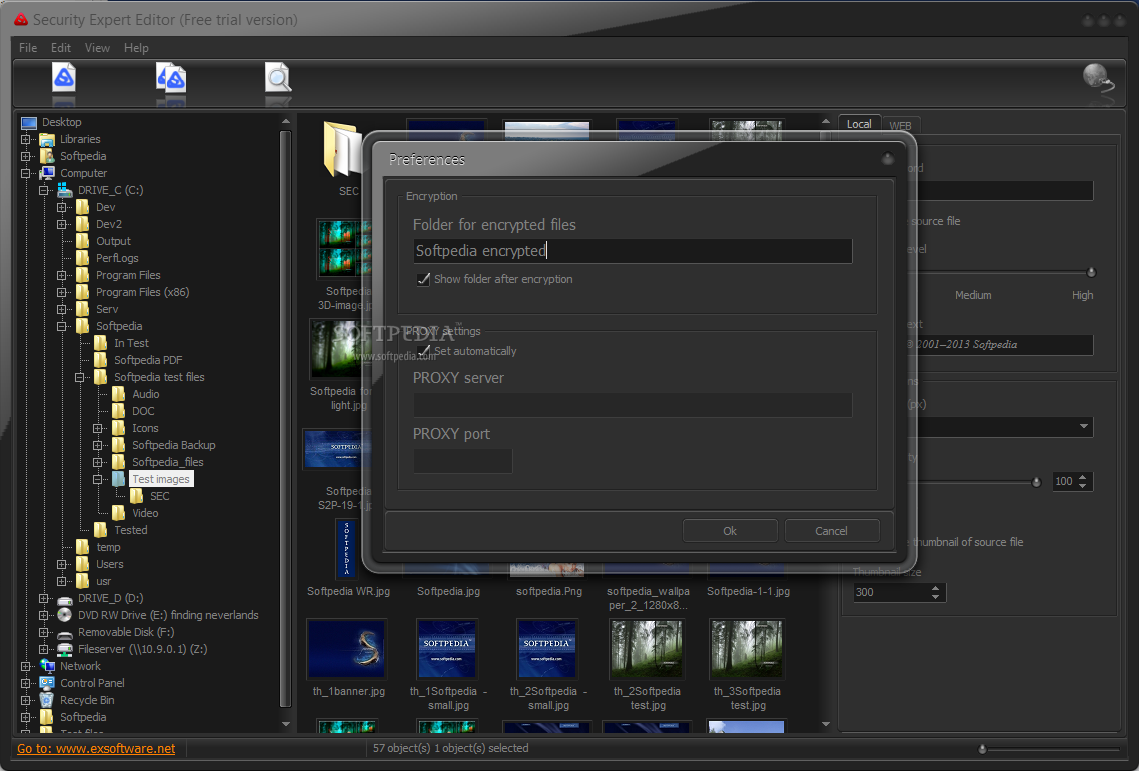Open the Help menu
This screenshot has height=771, width=1139.
point(136,48)
